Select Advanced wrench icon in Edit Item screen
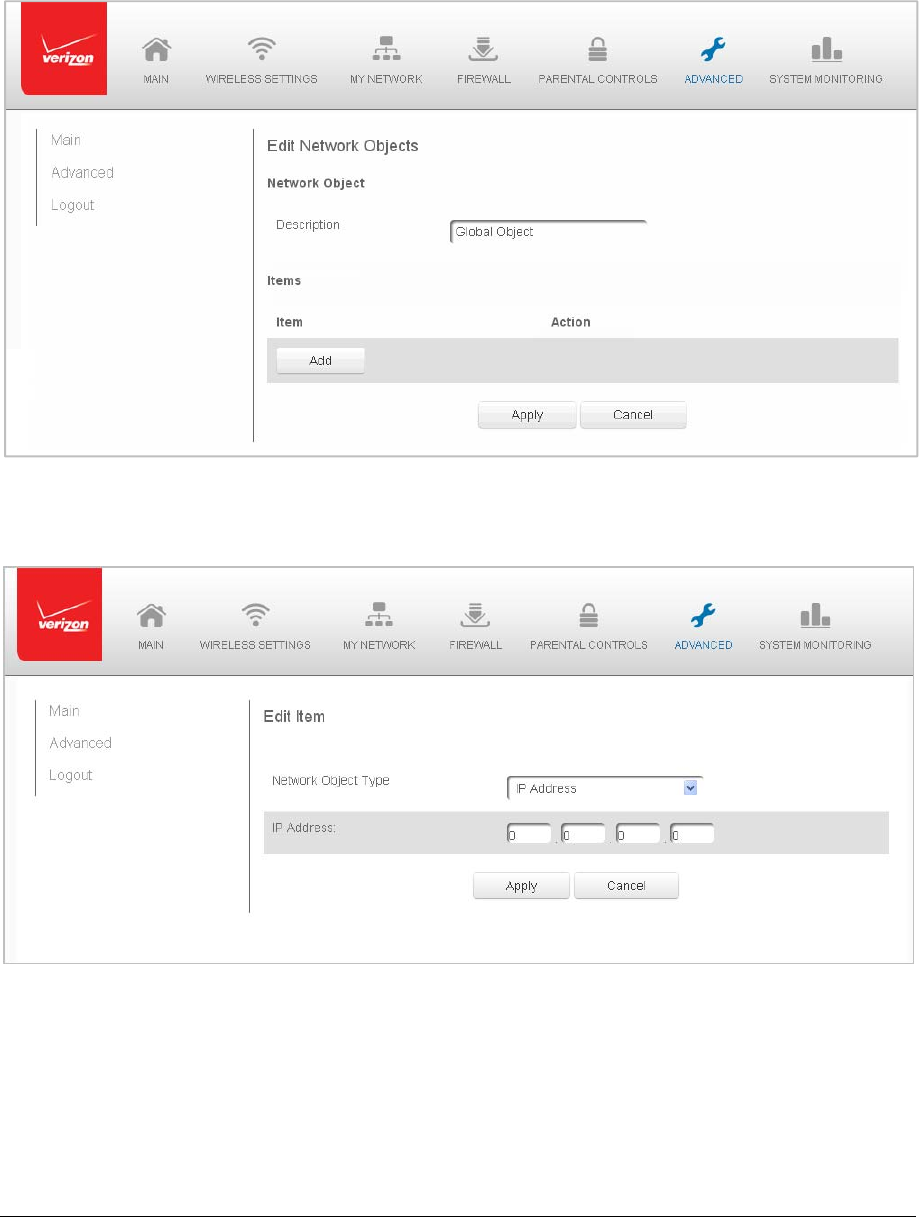Viewport: 919px width, 1217px height. pyautogui.click(x=704, y=615)
